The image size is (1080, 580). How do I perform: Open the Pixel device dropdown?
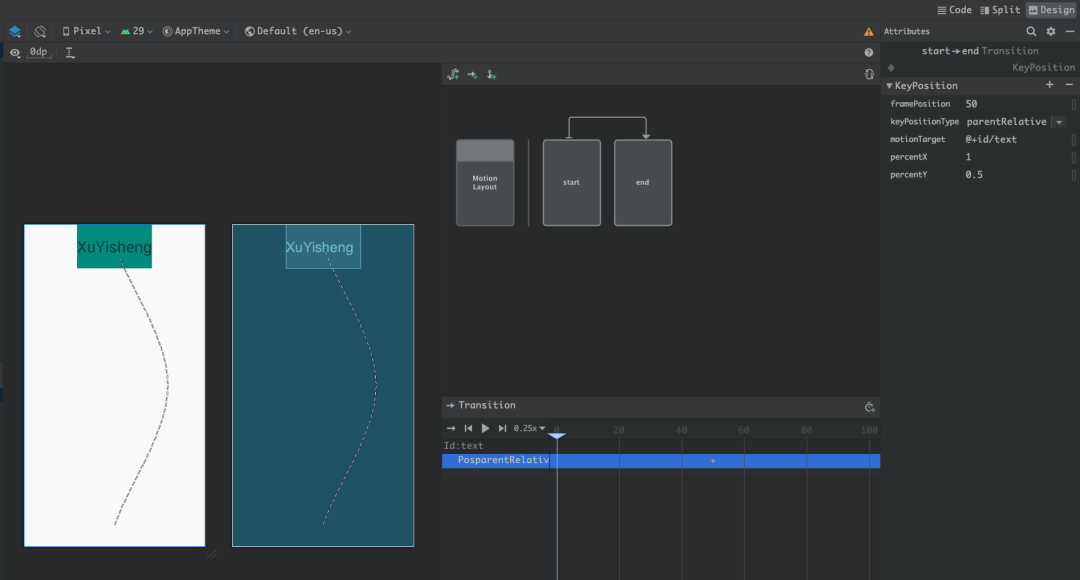coord(86,31)
